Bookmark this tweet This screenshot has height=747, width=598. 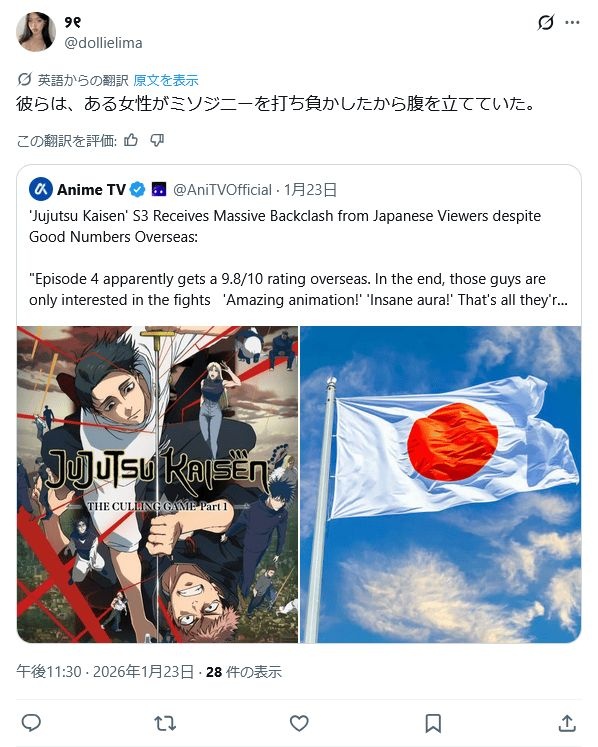(x=433, y=723)
